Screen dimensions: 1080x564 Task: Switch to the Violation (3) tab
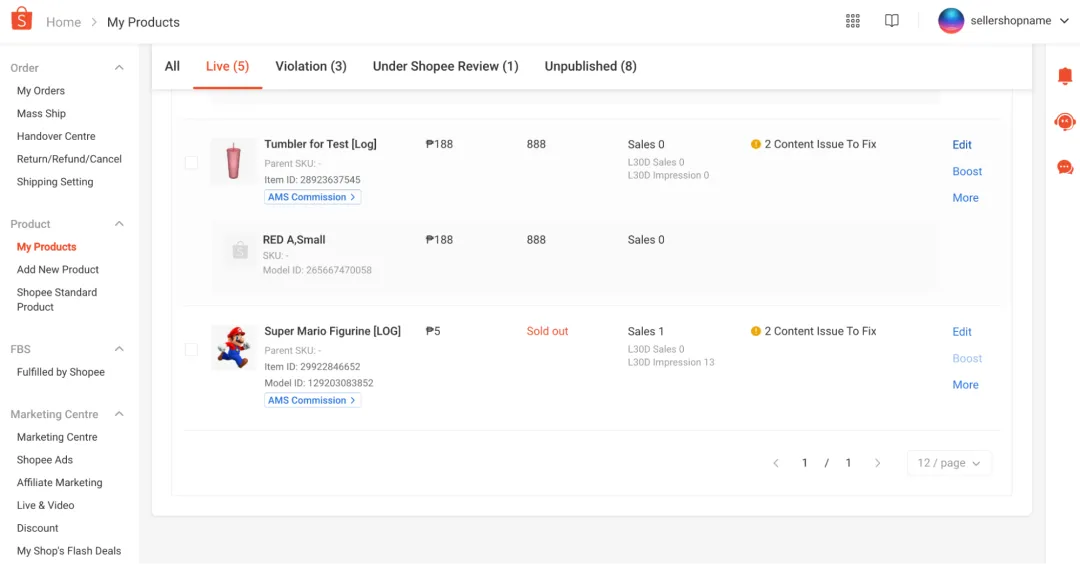tap(311, 66)
